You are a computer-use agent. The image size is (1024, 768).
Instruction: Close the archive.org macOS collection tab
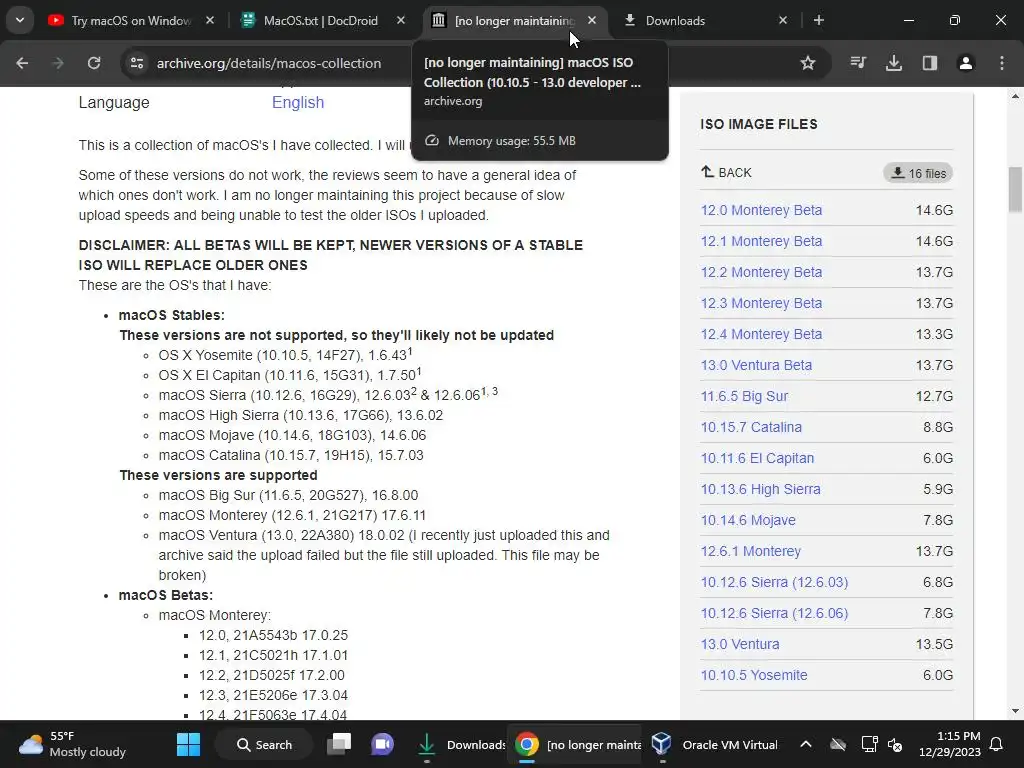[x=592, y=20]
